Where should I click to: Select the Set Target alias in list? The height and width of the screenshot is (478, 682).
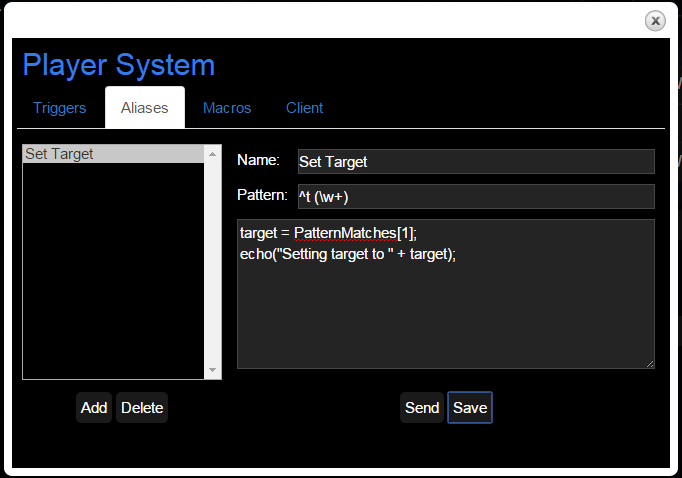113,154
